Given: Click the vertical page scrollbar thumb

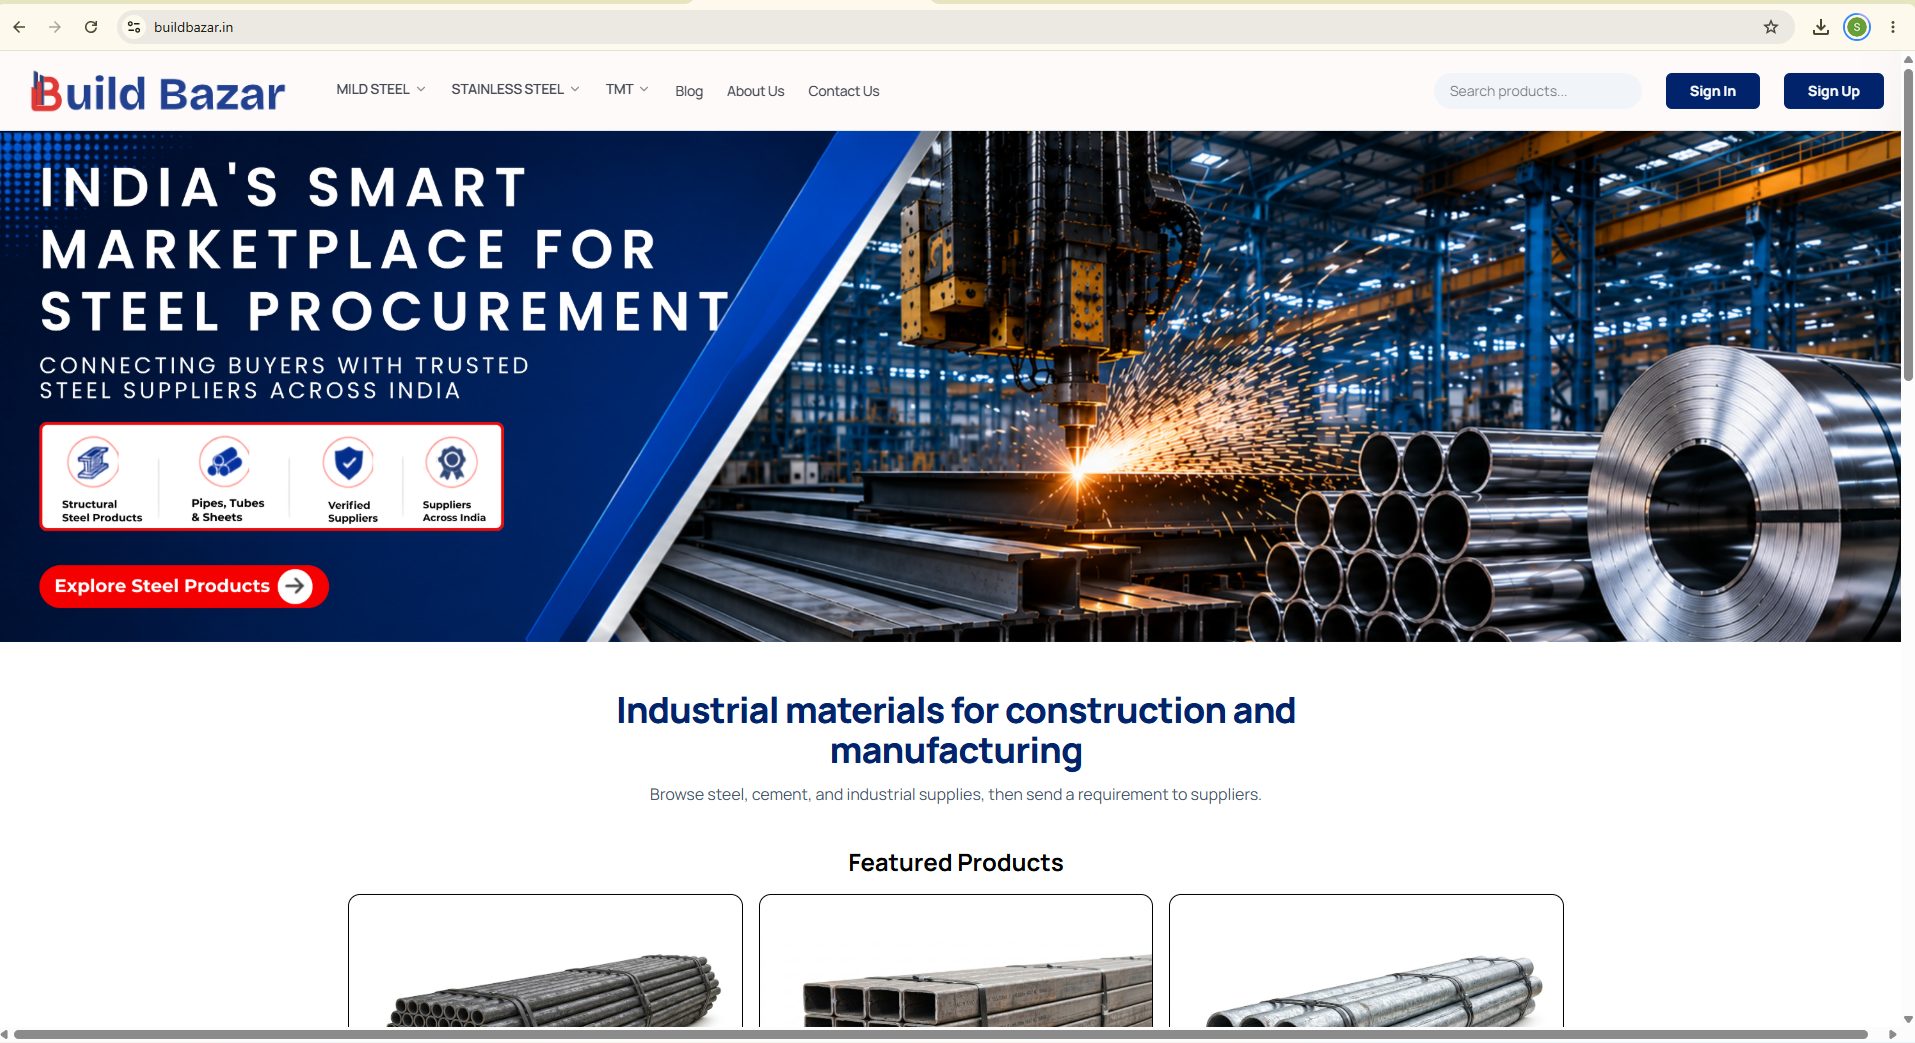Looking at the screenshot, I should coord(1908,225).
